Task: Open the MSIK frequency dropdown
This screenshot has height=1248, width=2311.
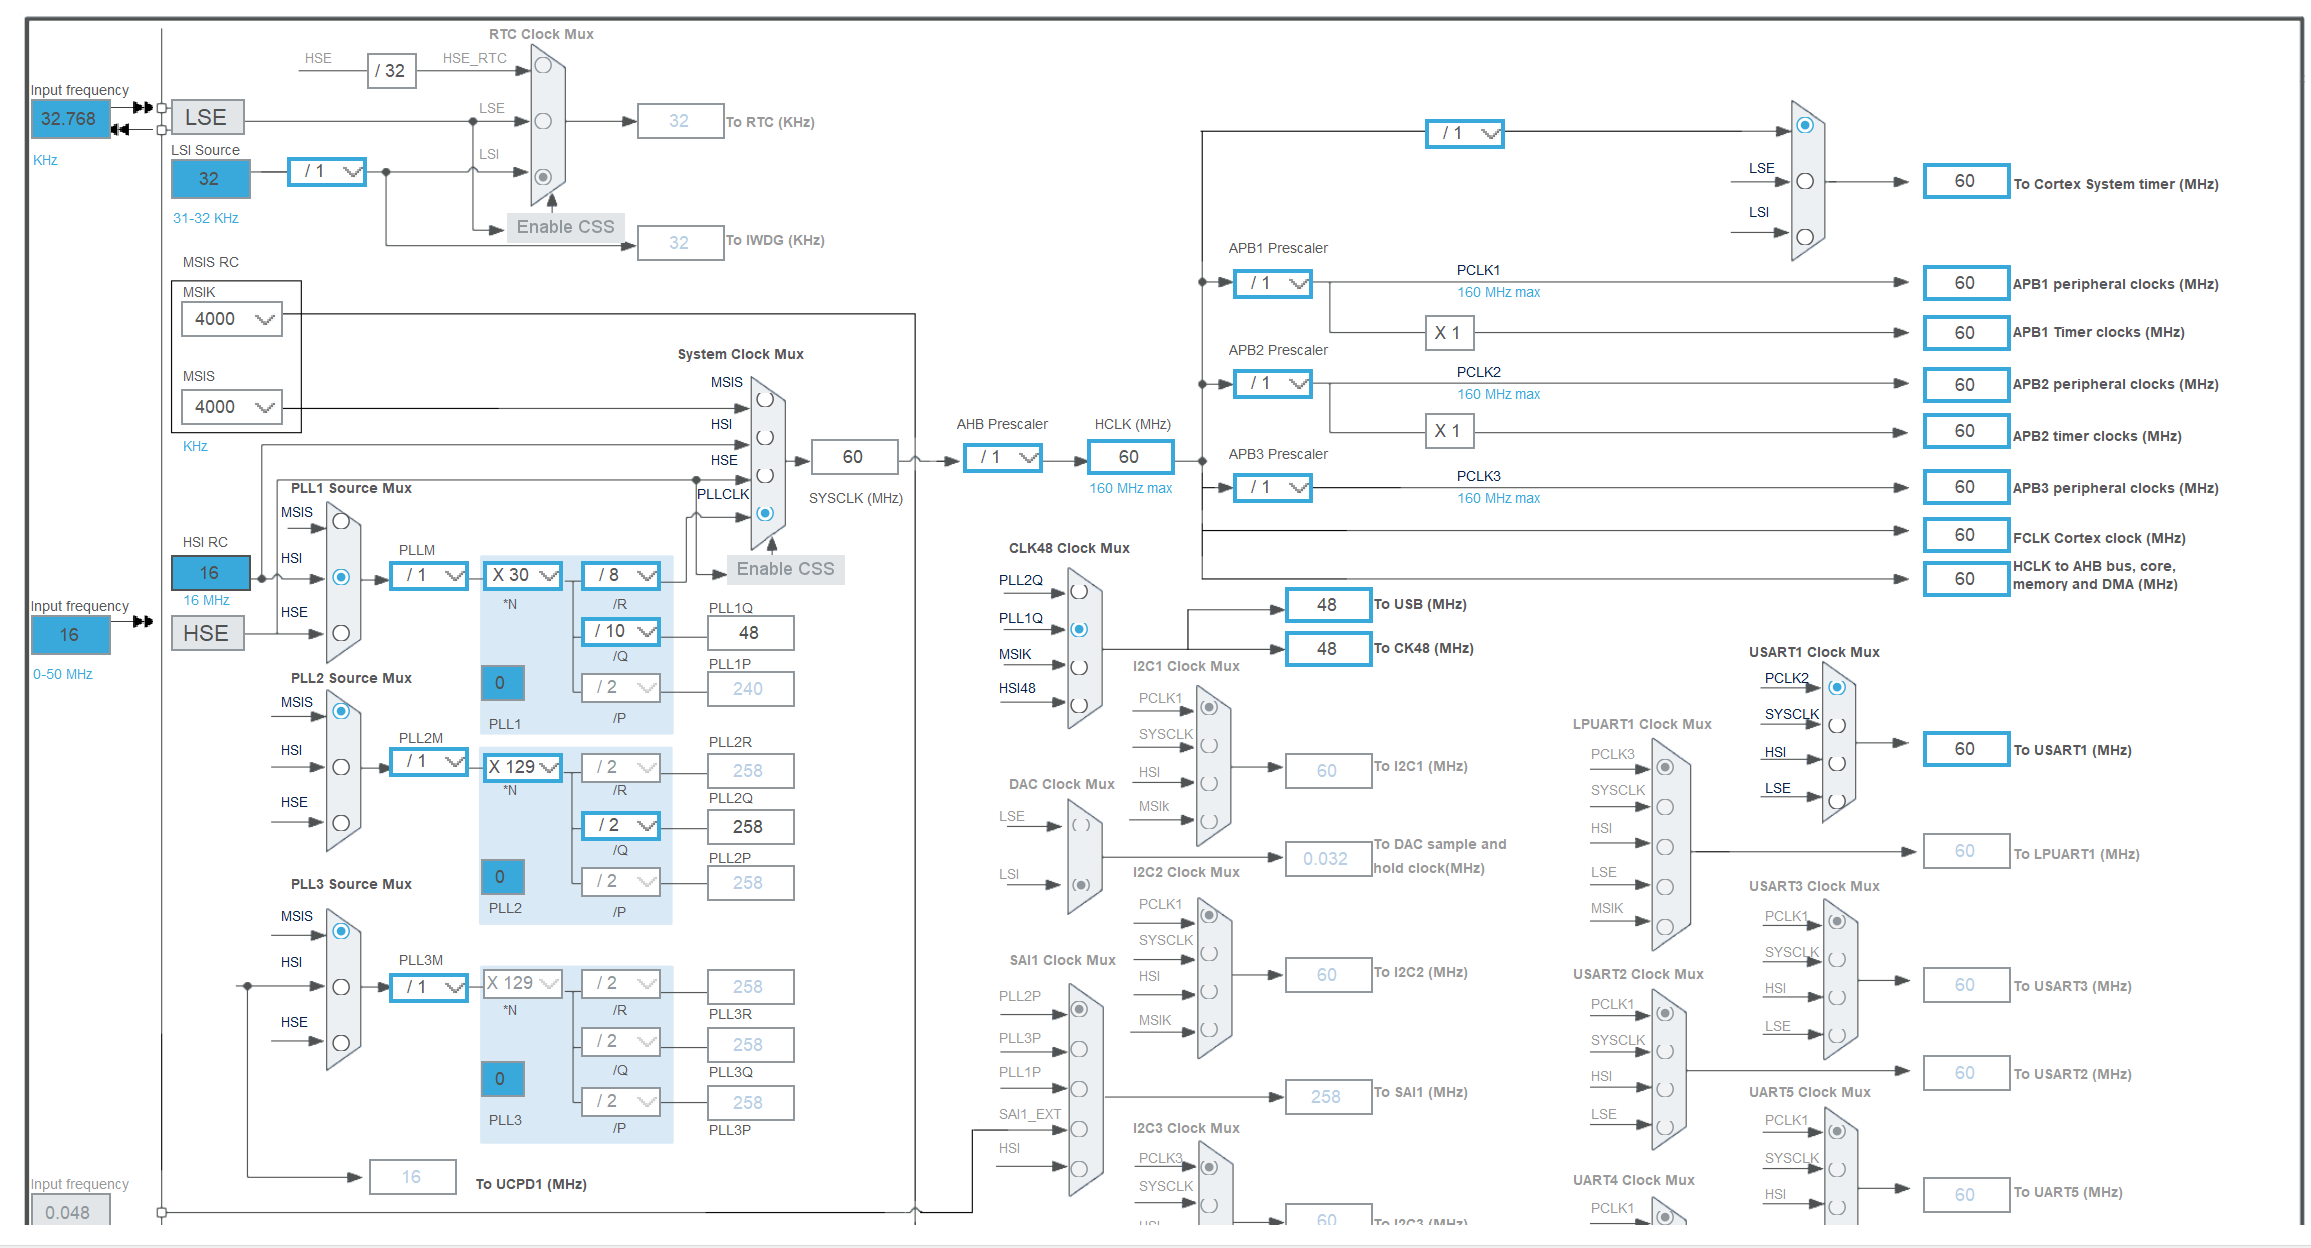Action: click(231, 318)
